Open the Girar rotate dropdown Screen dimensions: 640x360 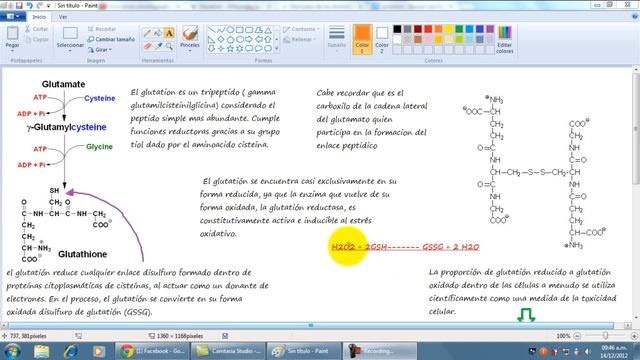click(x=100, y=50)
